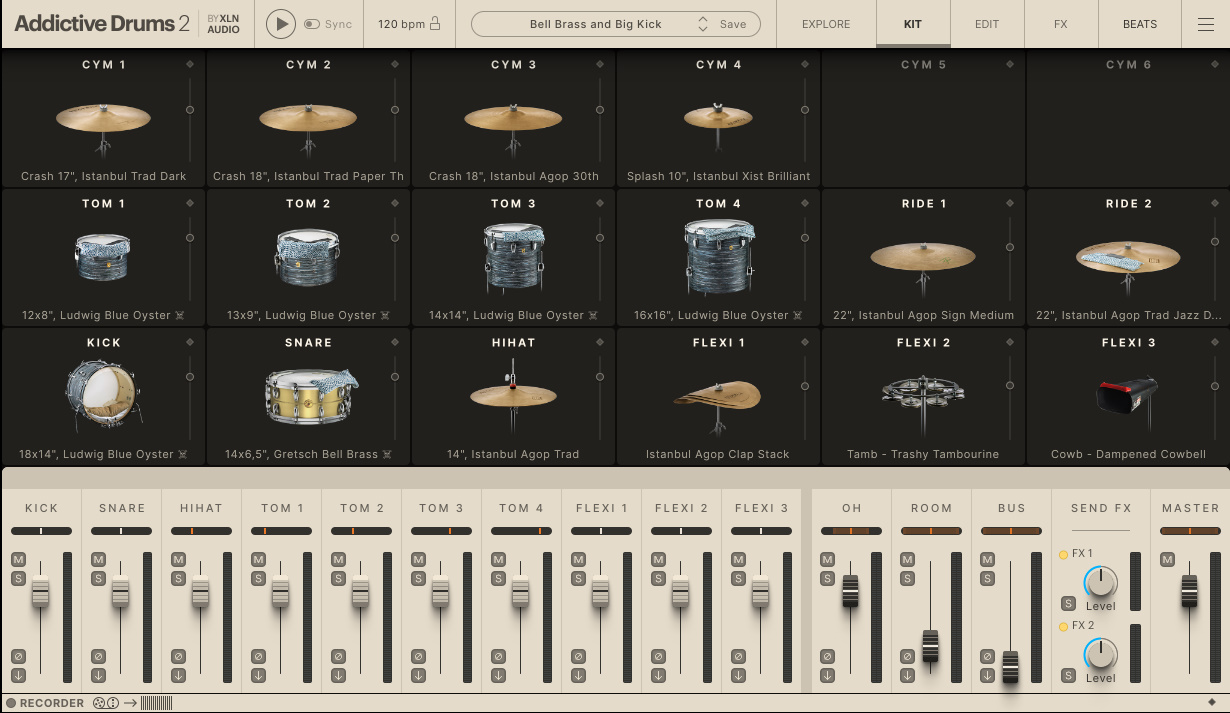Open SNARE slot diamond menu
The height and width of the screenshot is (713, 1230).
point(395,342)
